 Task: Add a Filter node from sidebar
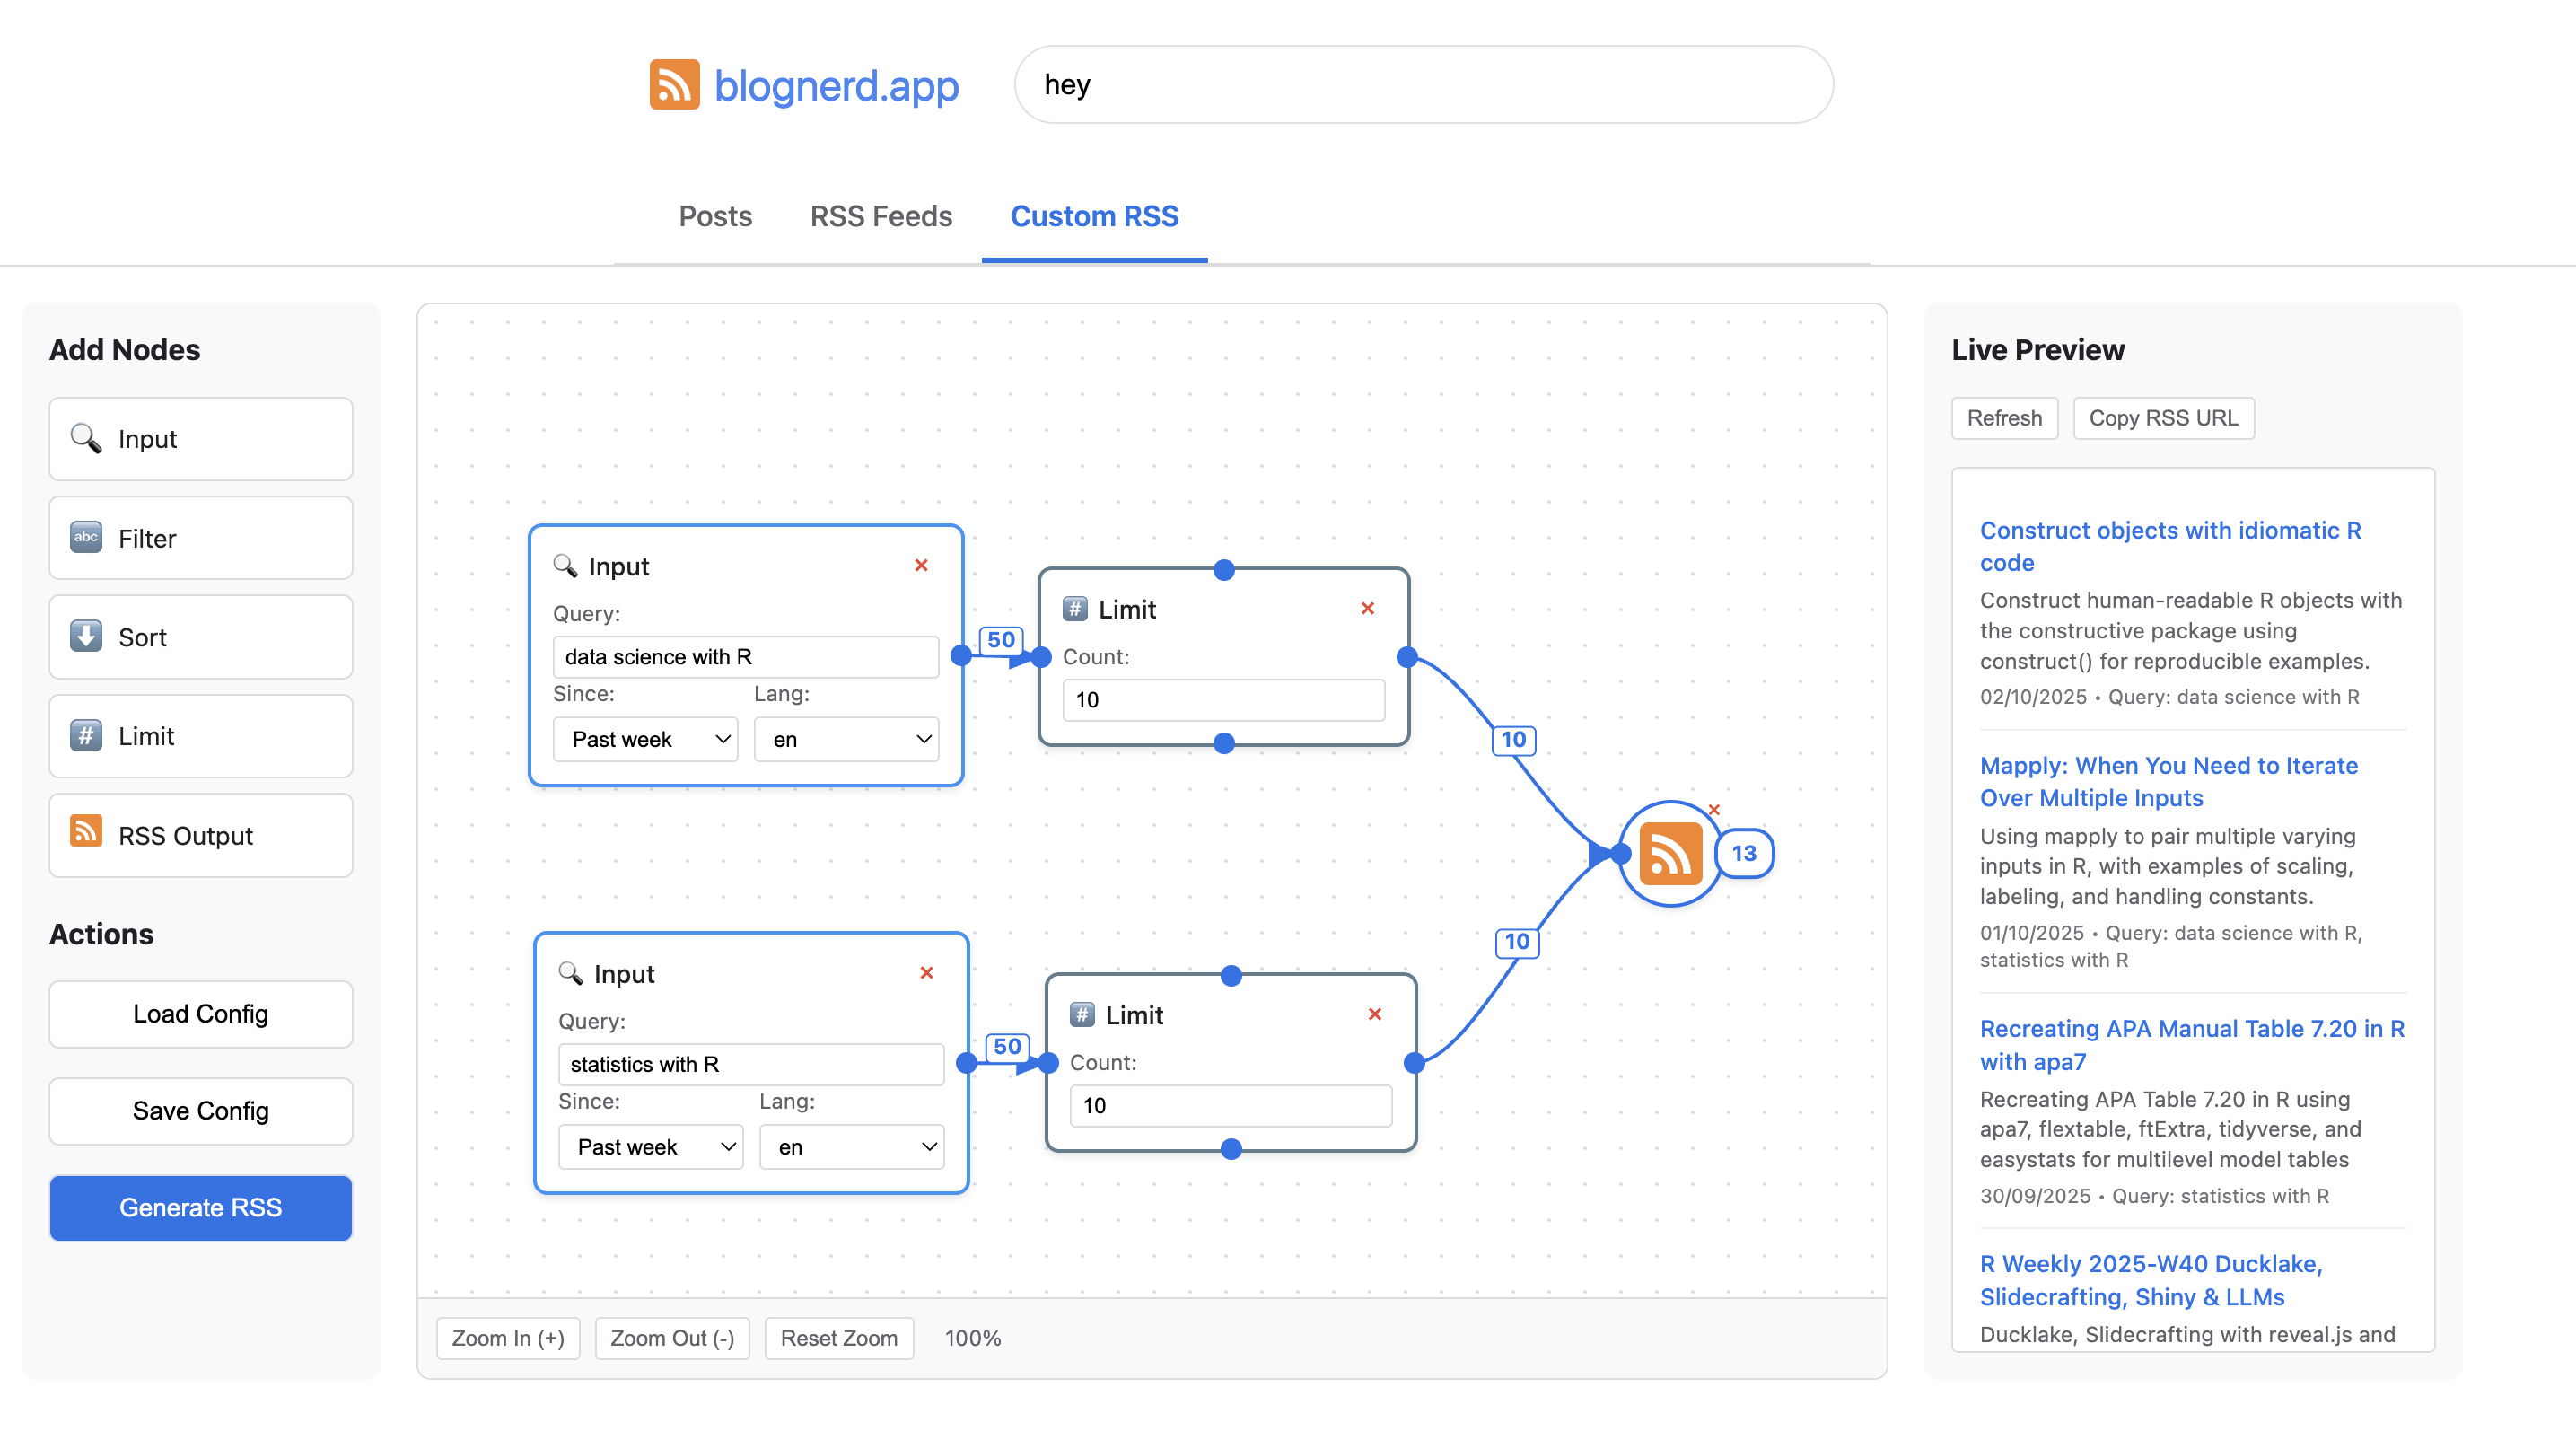[x=201, y=538]
